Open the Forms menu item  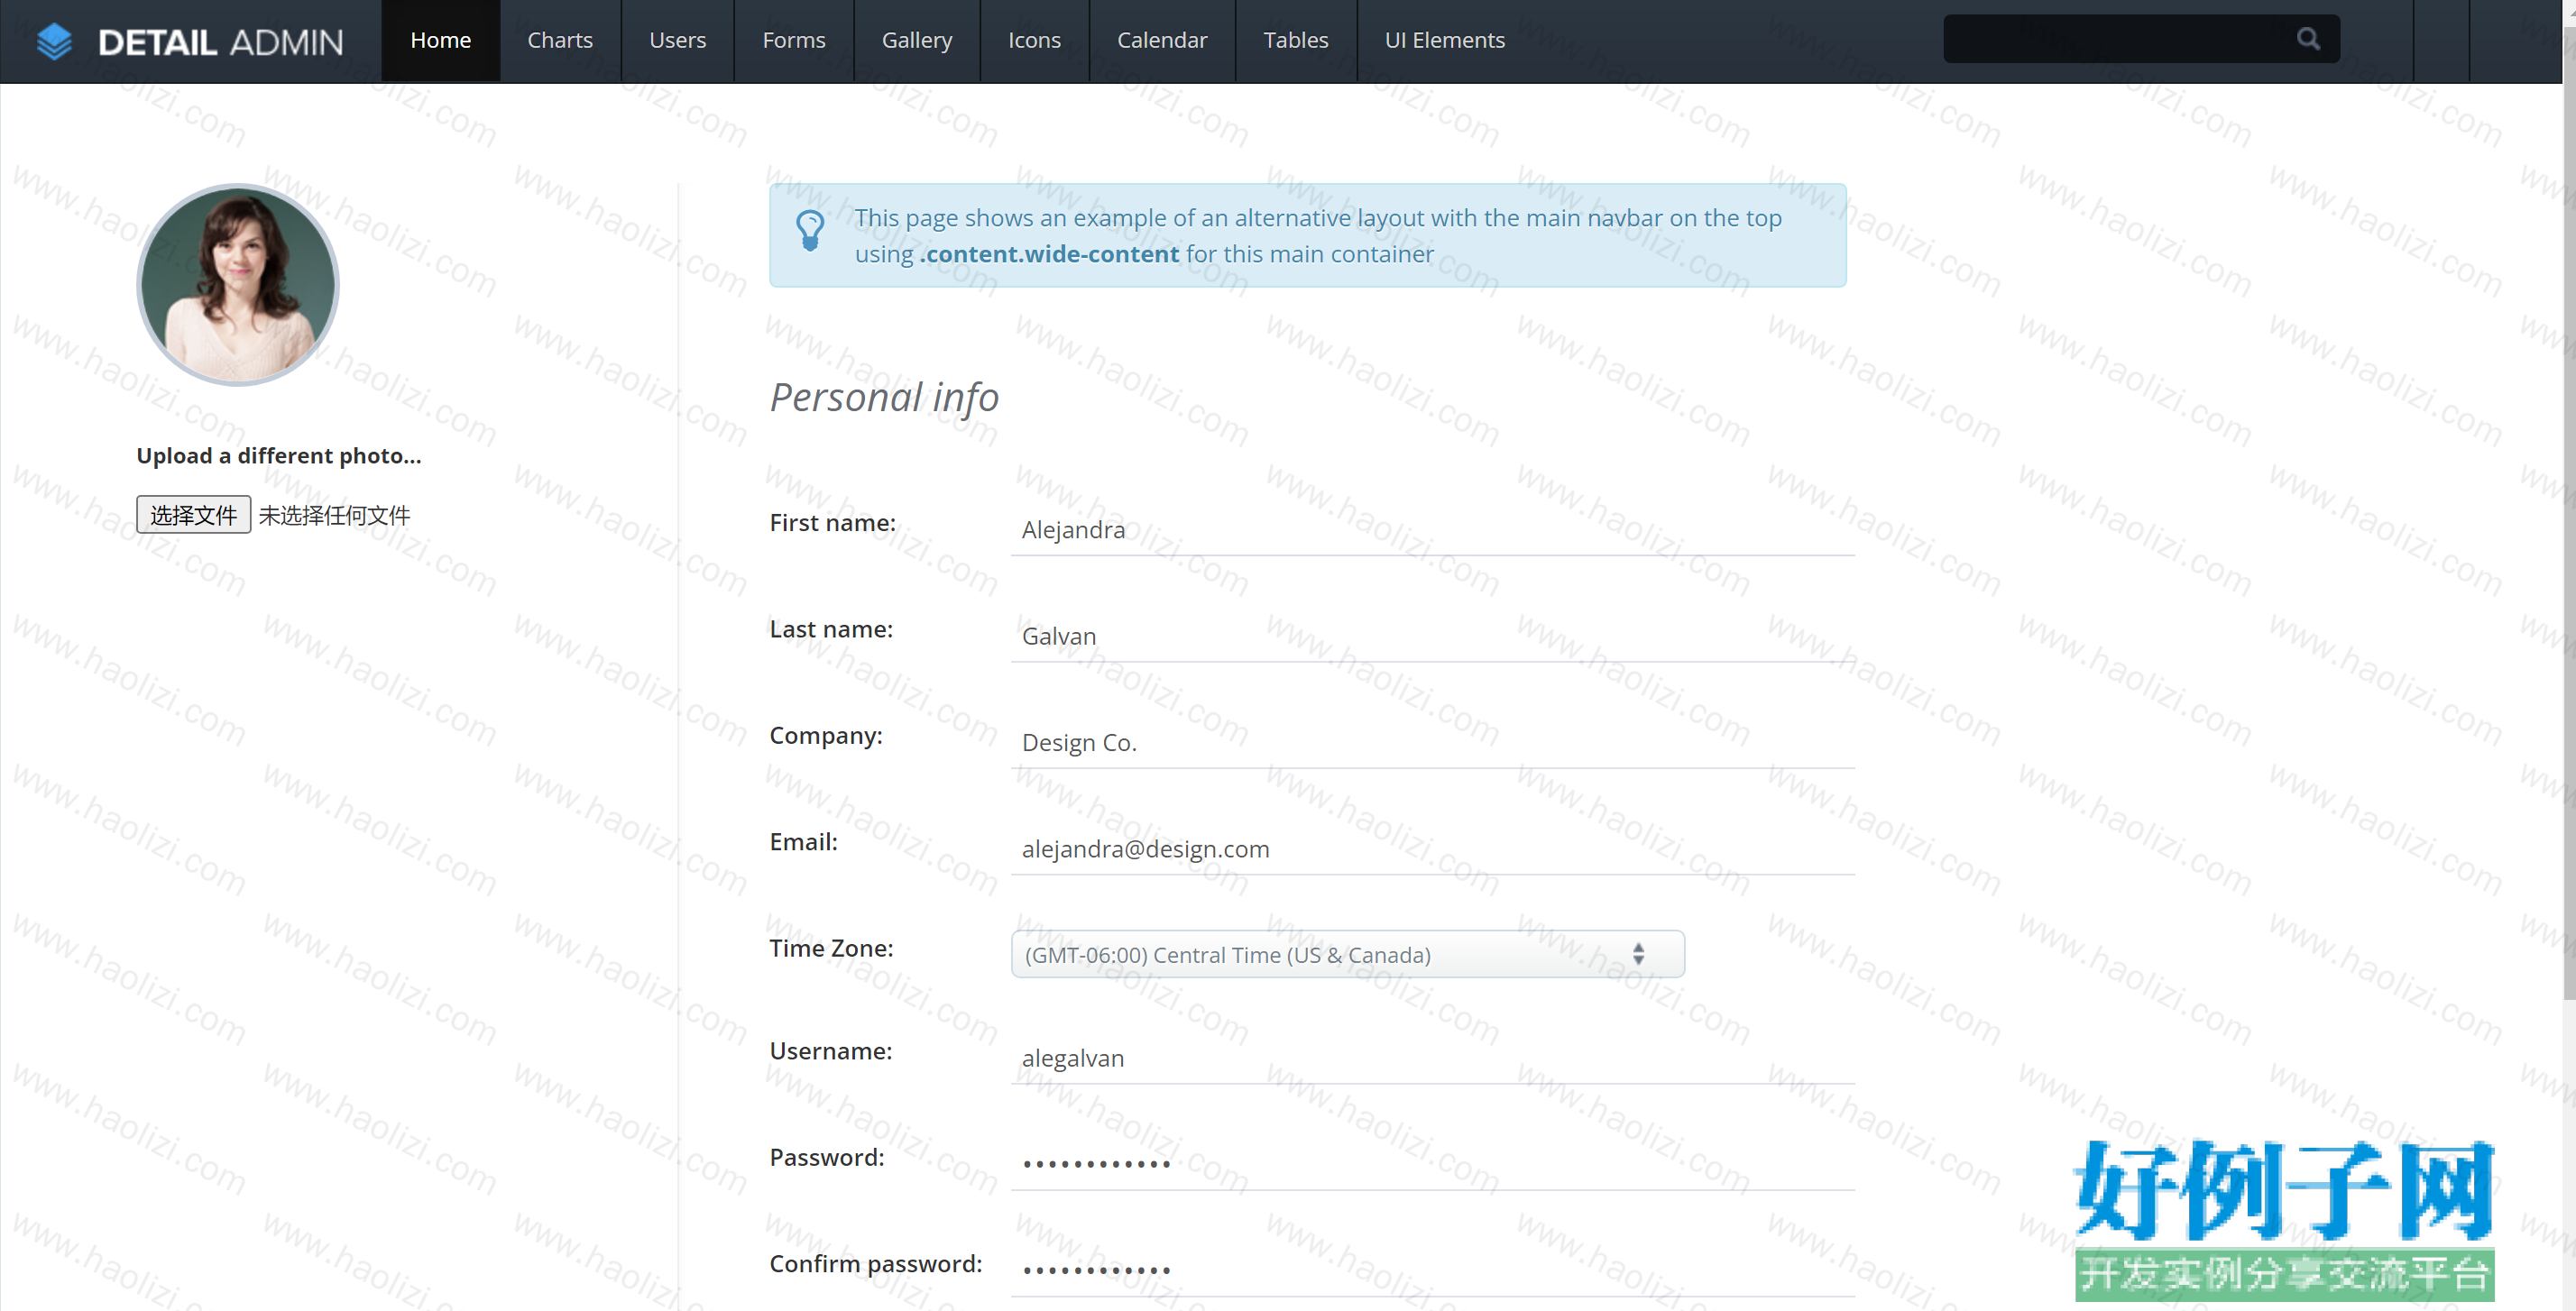pyautogui.click(x=793, y=41)
